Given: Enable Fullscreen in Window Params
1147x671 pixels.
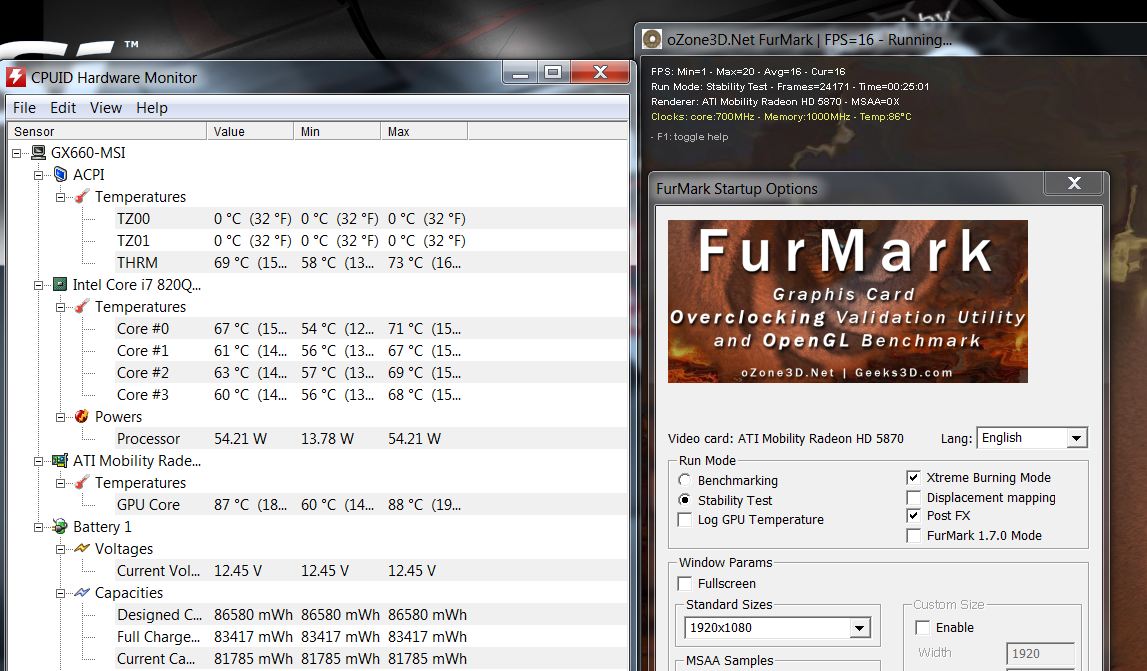Looking at the screenshot, I should (685, 583).
